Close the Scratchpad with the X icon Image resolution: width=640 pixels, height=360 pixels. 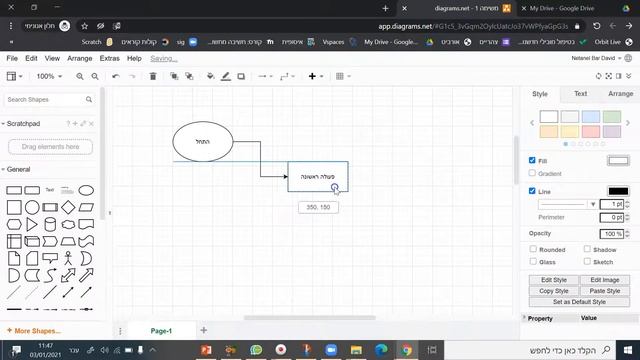pyautogui.click(x=91, y=124)
